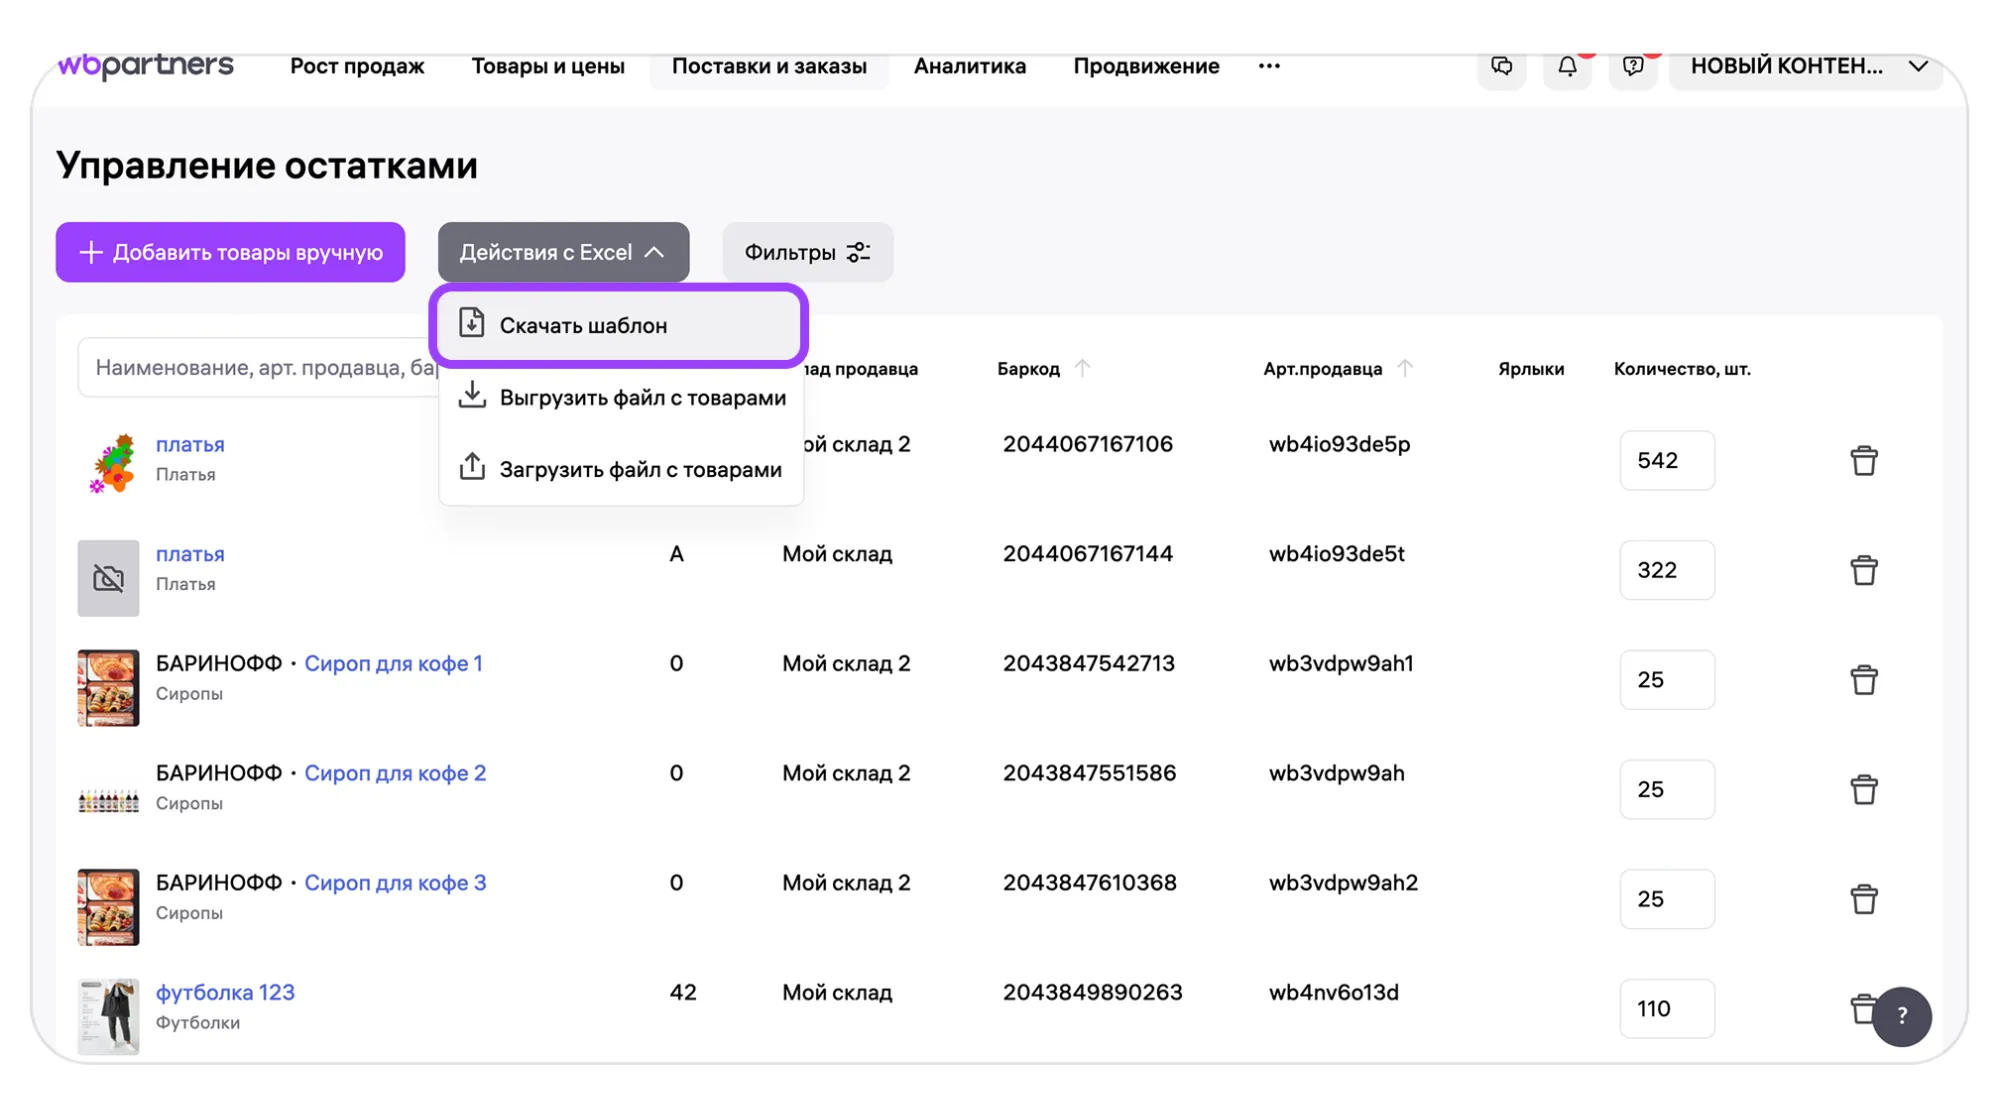The image size is (1999, 1116).
Task: Sort by Арт.продавца column arrow
Action: (x=1405, y=368)
